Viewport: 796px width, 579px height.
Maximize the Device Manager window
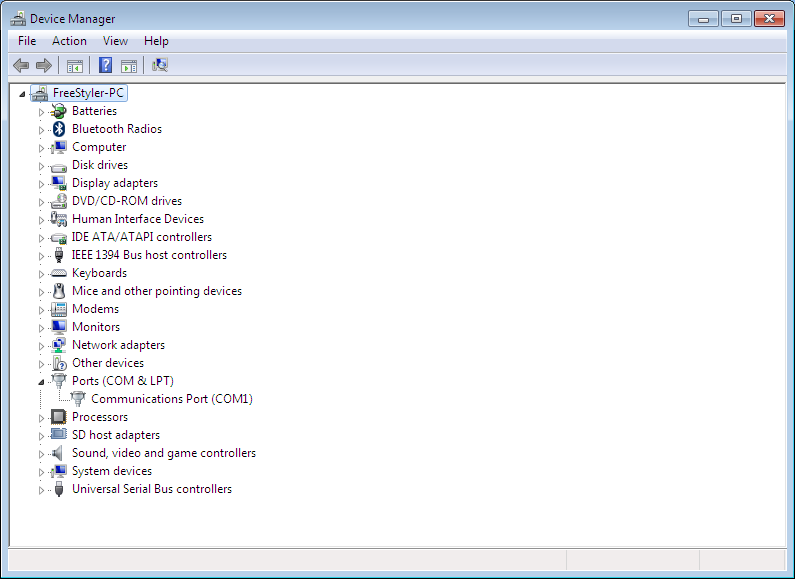coord(736,19)
